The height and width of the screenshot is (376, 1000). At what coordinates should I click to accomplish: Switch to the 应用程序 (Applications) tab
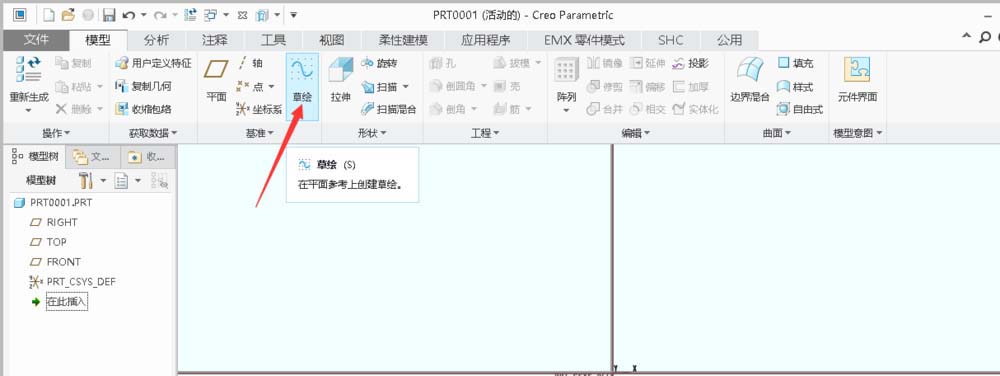(486, 40)
